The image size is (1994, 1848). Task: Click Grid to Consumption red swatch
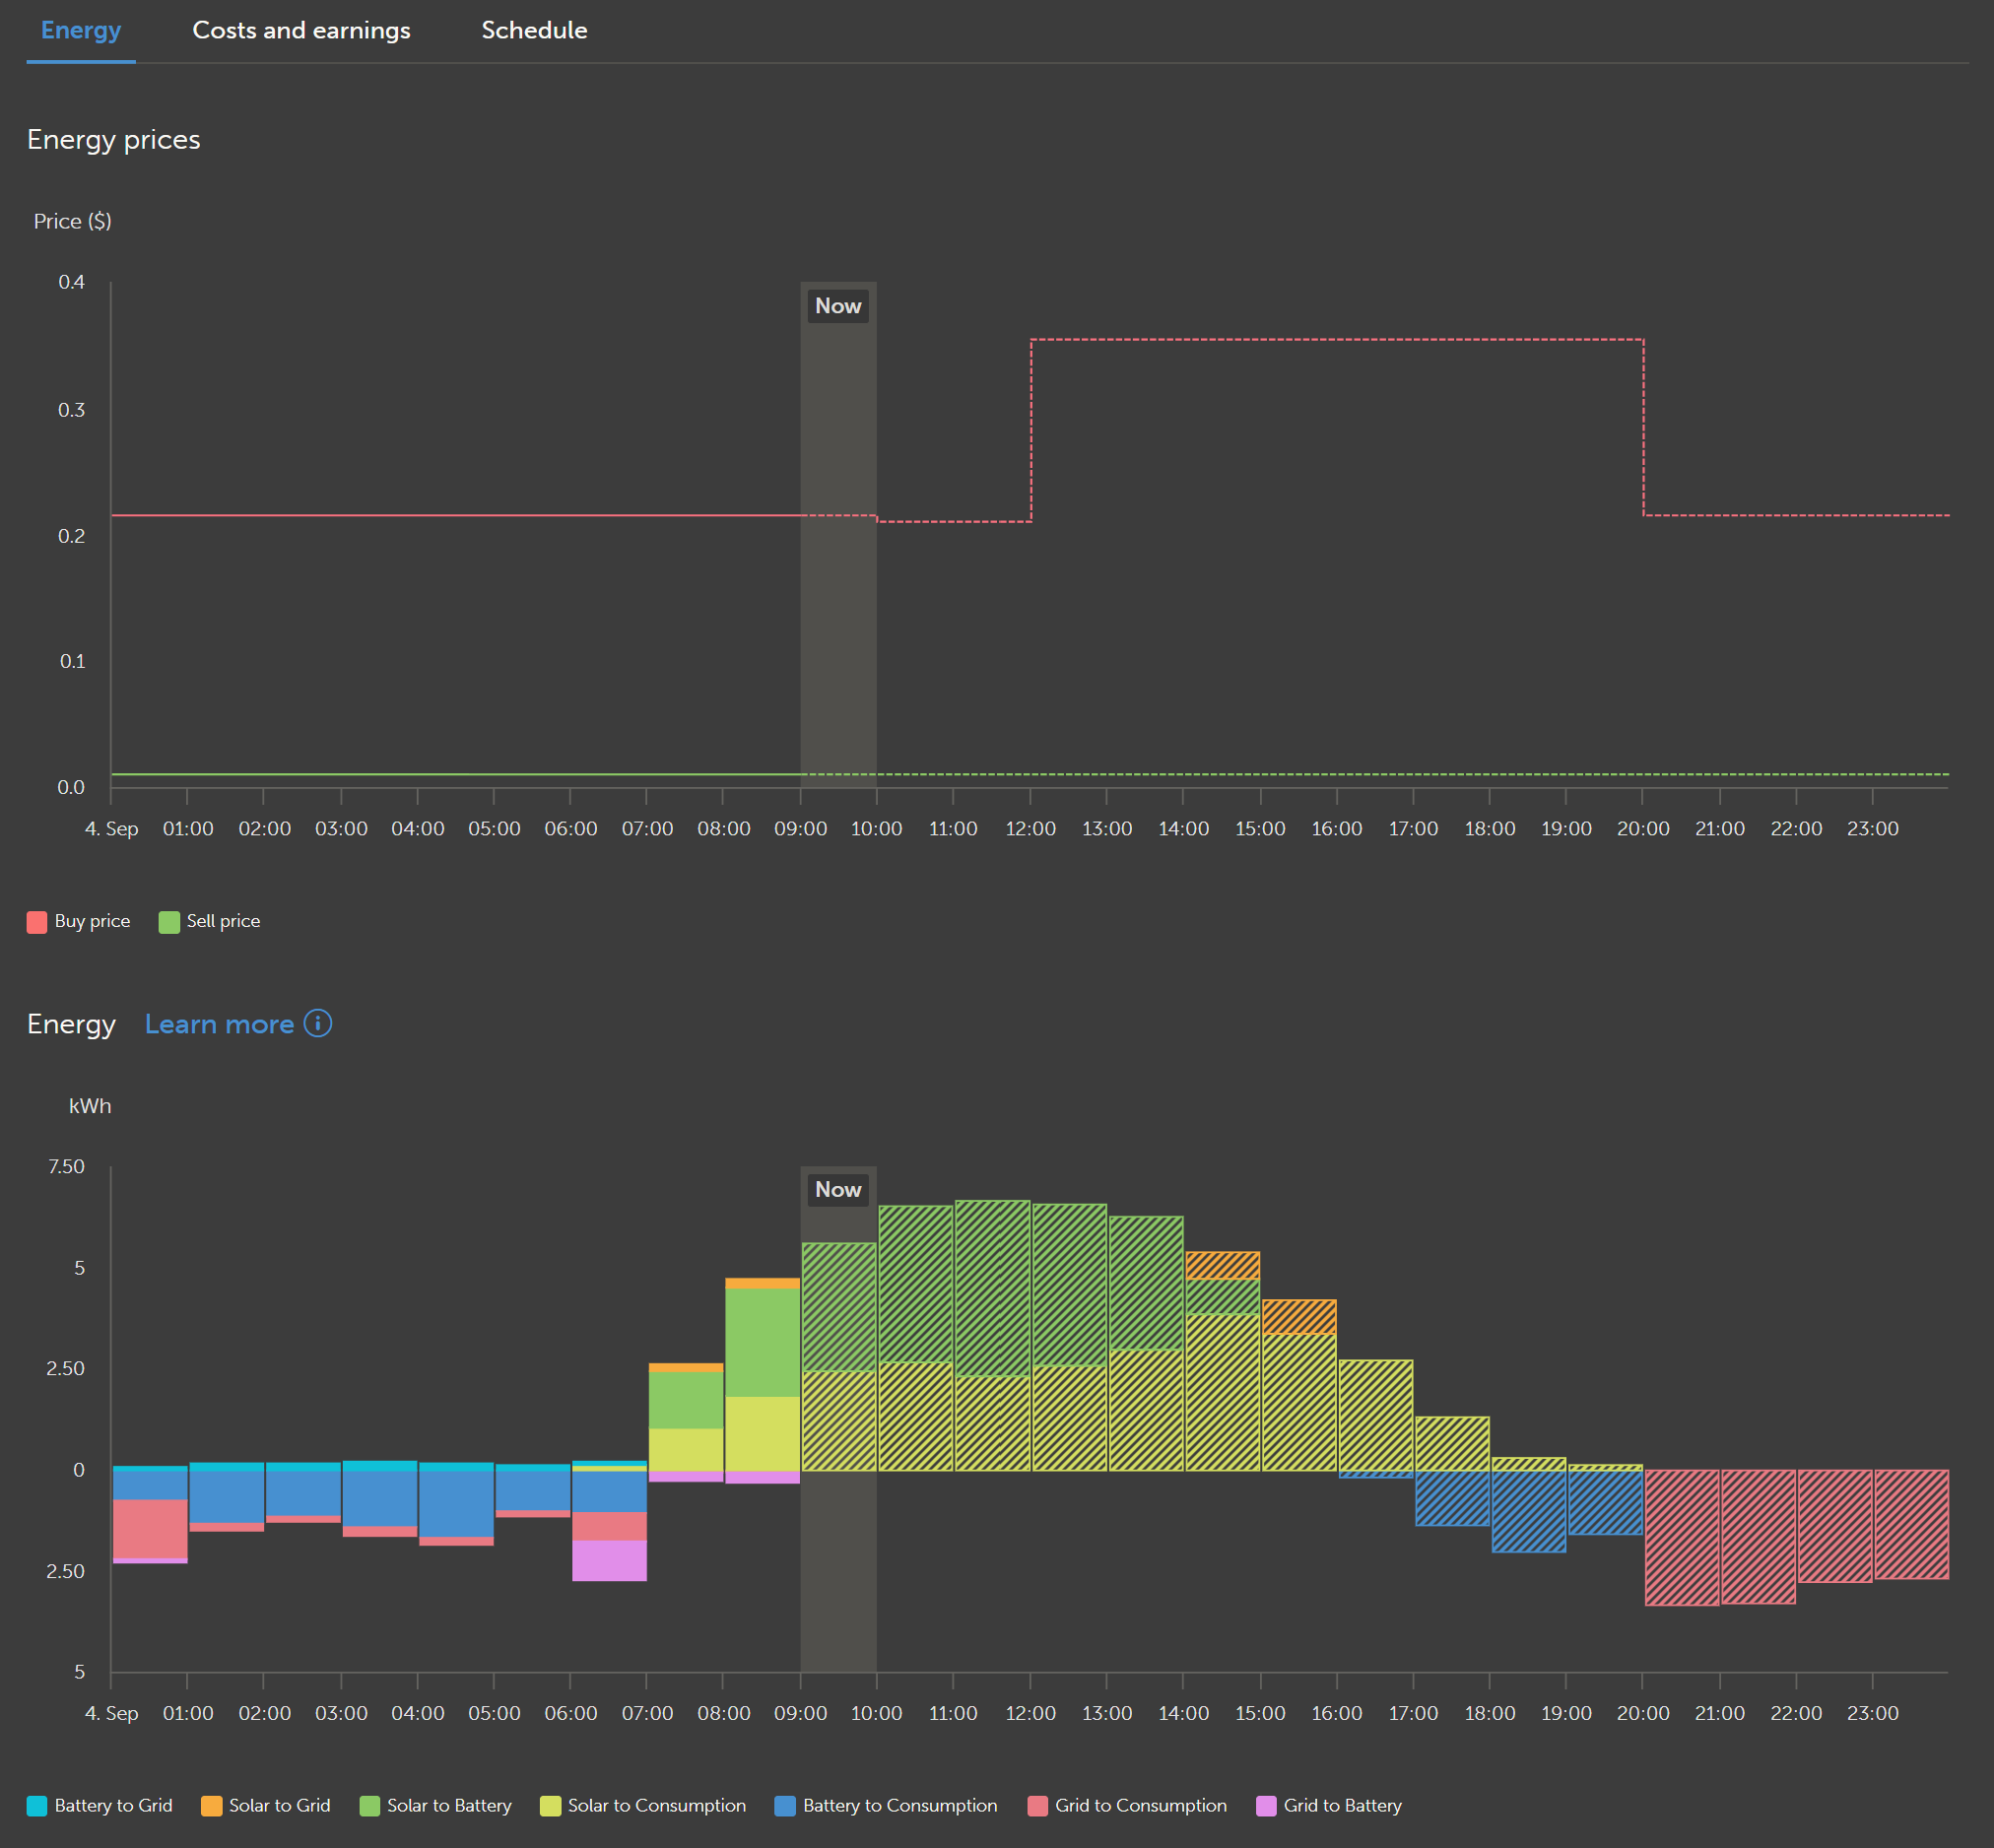click(1038, 1805)
